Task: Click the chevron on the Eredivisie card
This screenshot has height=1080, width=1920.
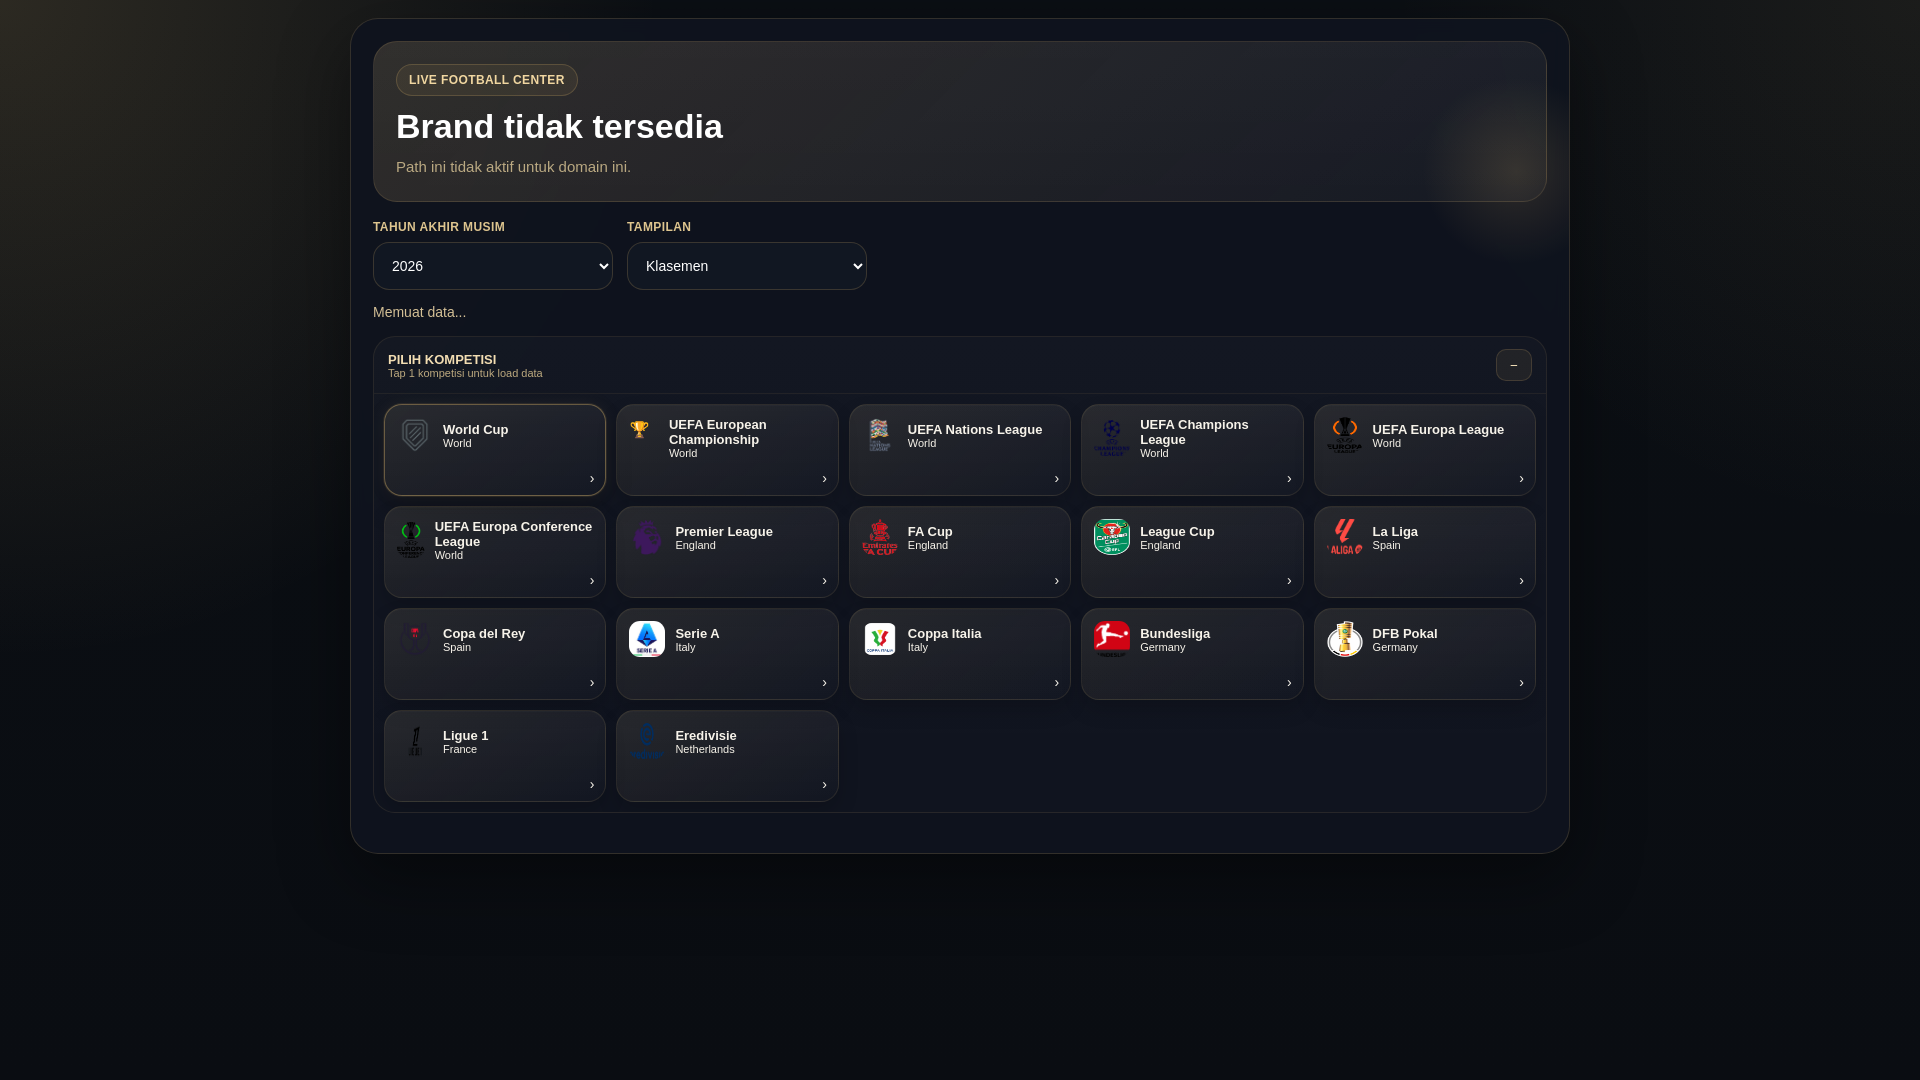Action: tap(824, 785)
